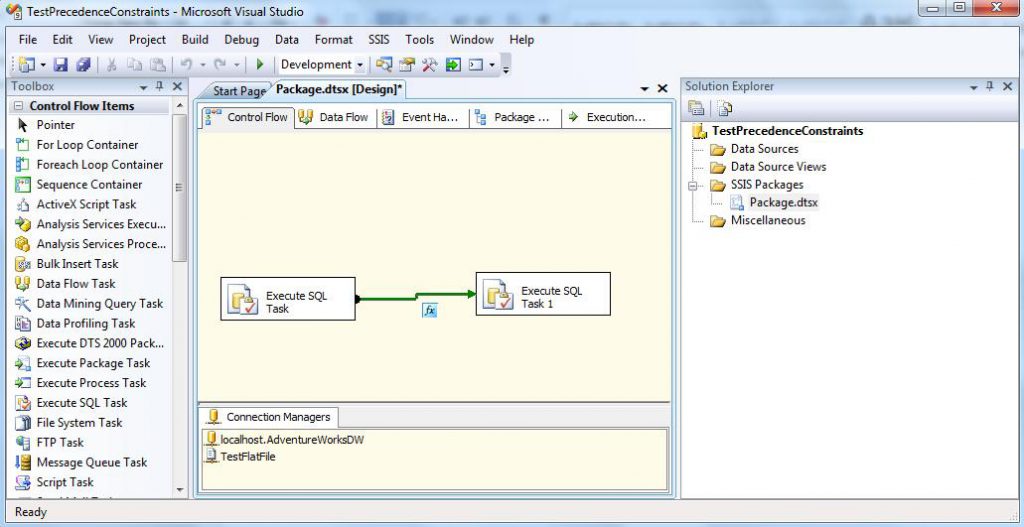This screenshot has width=1024, height=527.
Task: Select Package.dtsx in the Solution Explorer
Action: (783, 202)
